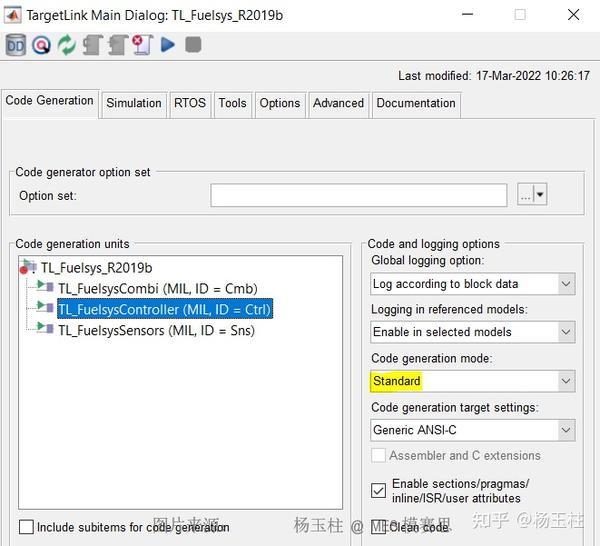Open Code generation target settings dropdown
This screenshot has height=546, width=600.
point(473,430)
